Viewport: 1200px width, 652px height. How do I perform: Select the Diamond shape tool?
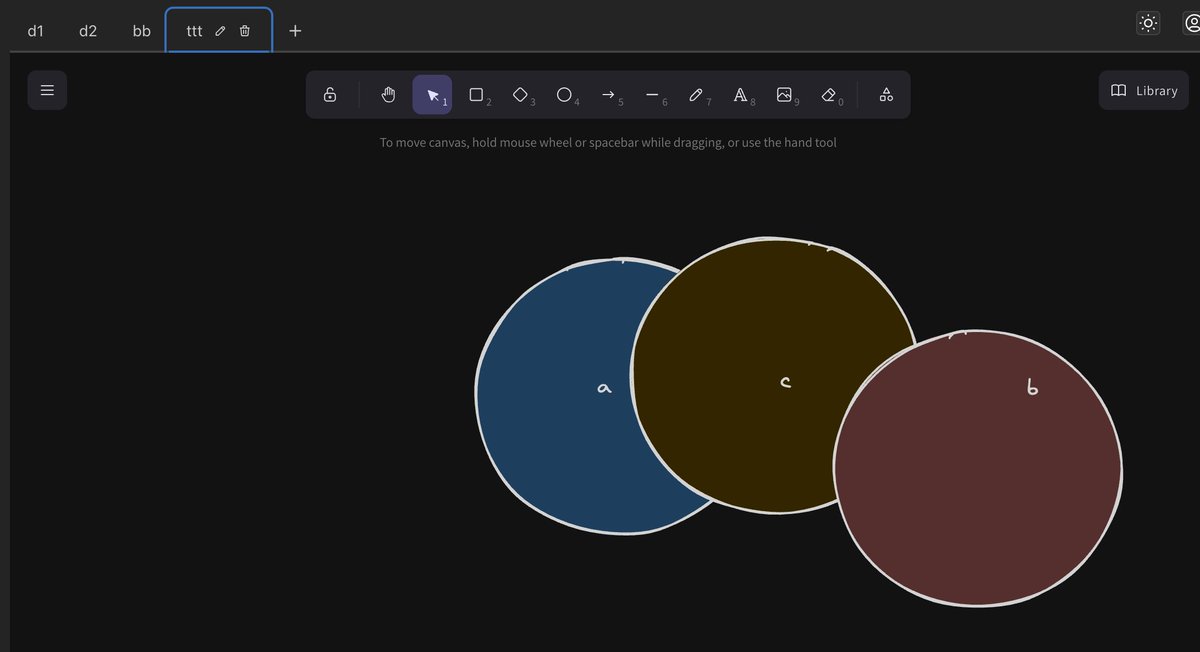[x=521, y=95]
